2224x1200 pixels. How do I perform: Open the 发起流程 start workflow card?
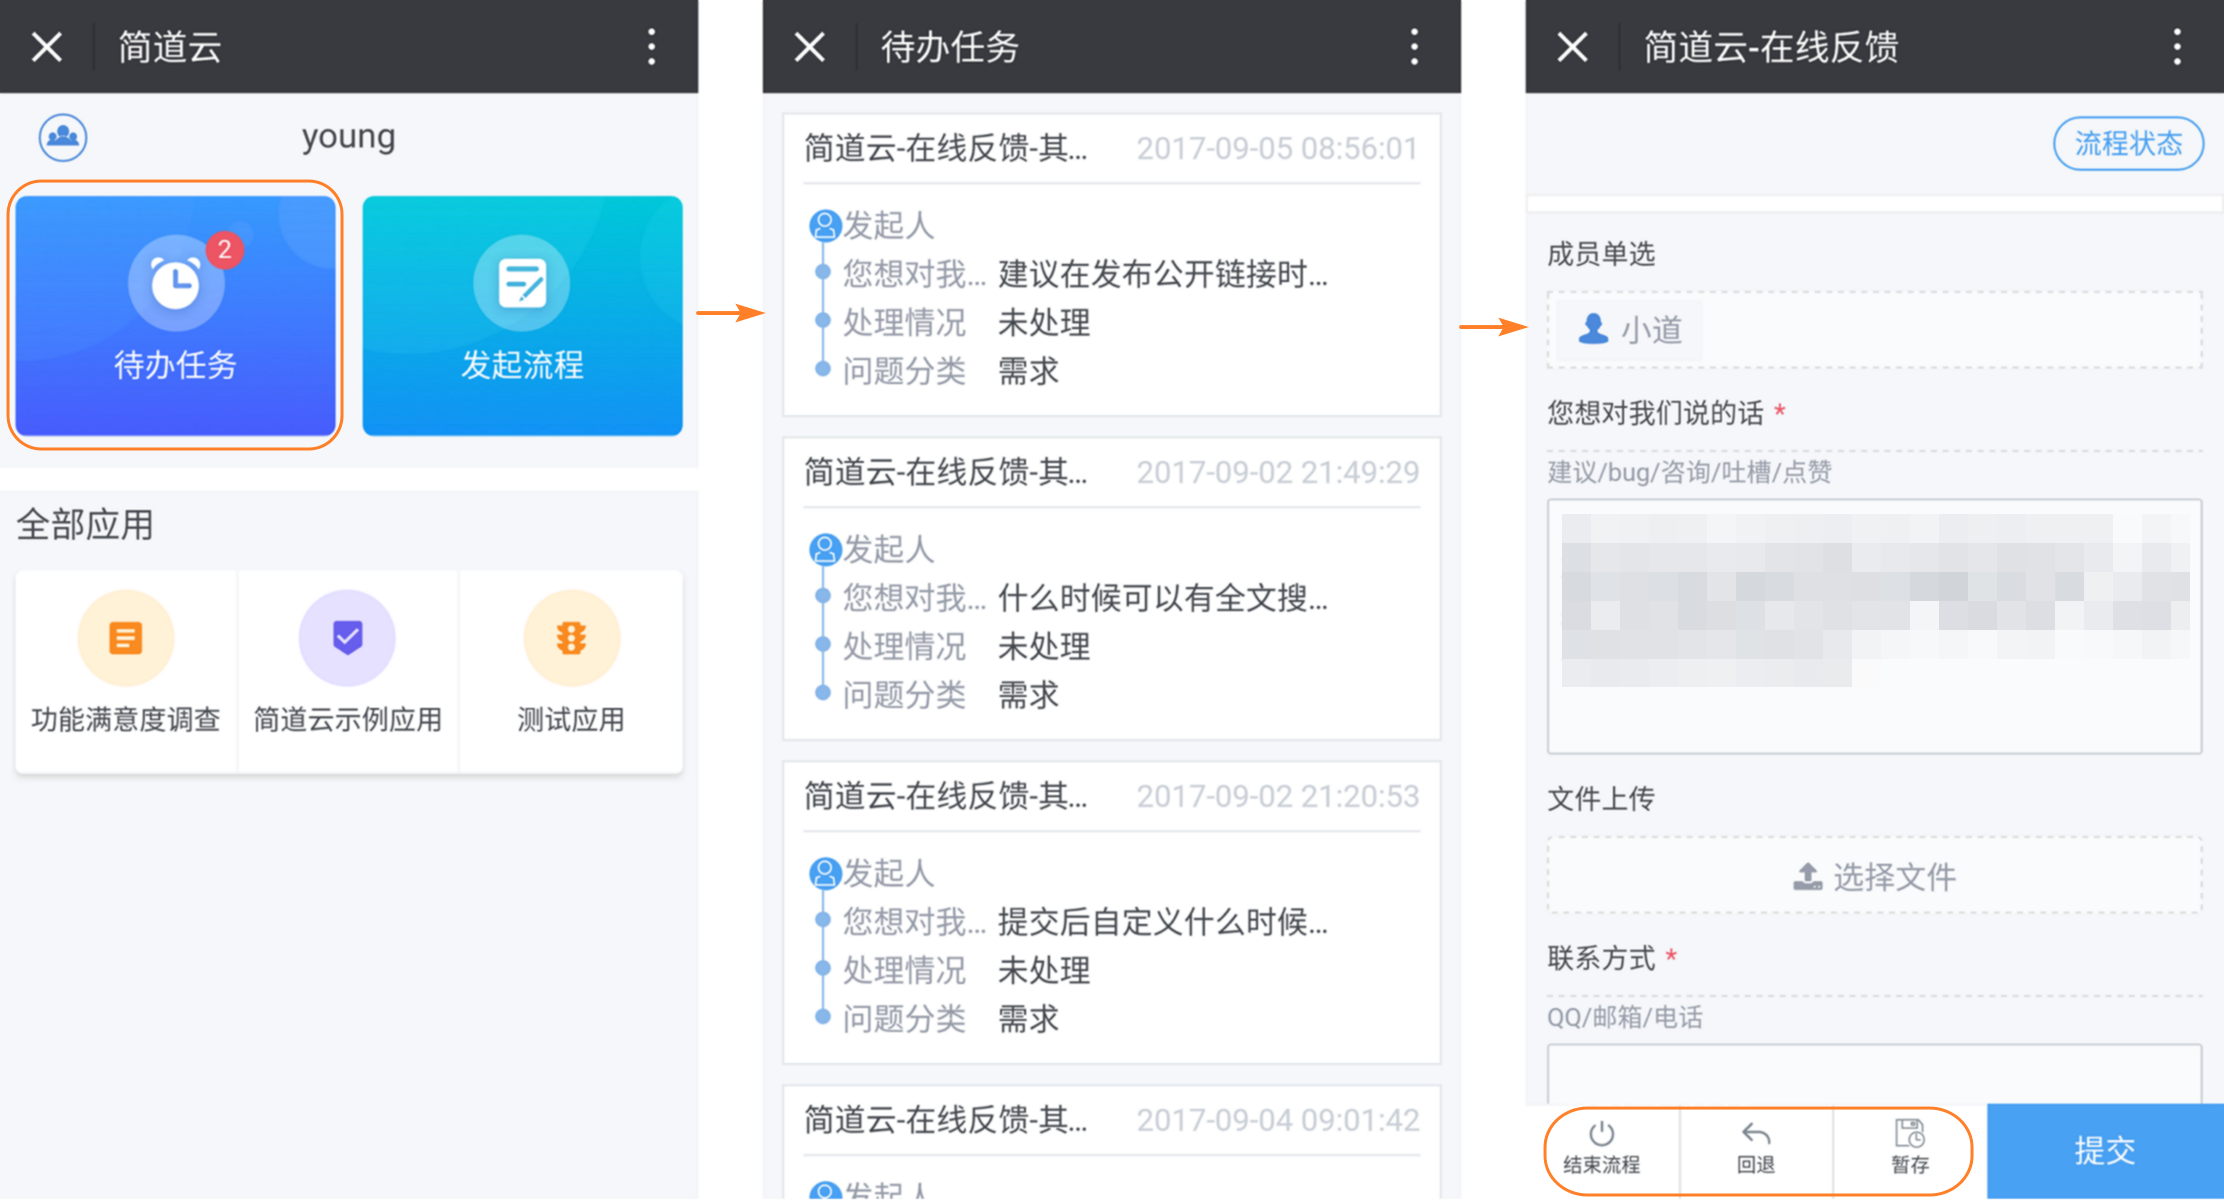(522, 315)
